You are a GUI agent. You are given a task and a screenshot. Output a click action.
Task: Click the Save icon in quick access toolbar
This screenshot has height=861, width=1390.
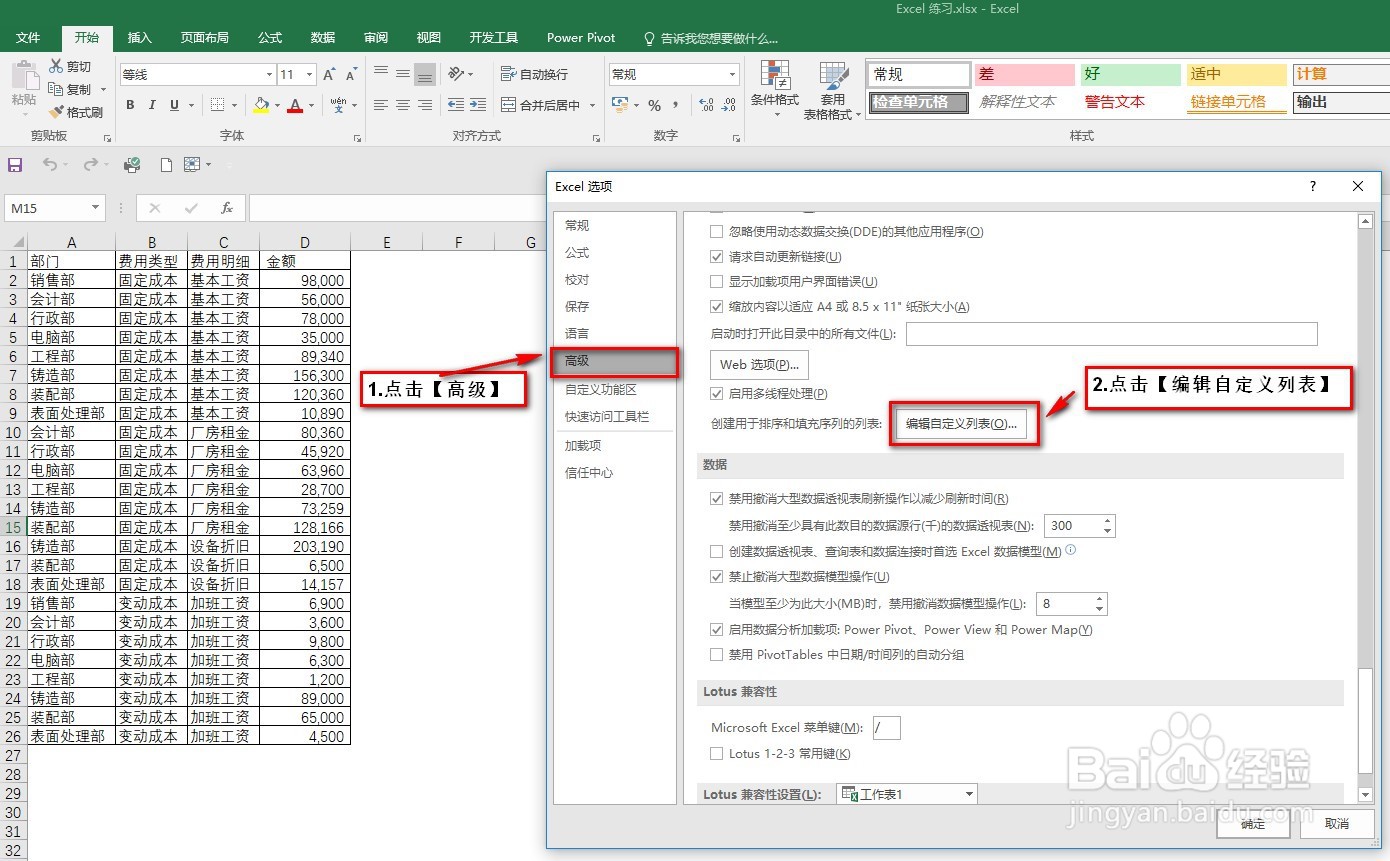click(x=15, y=165)
